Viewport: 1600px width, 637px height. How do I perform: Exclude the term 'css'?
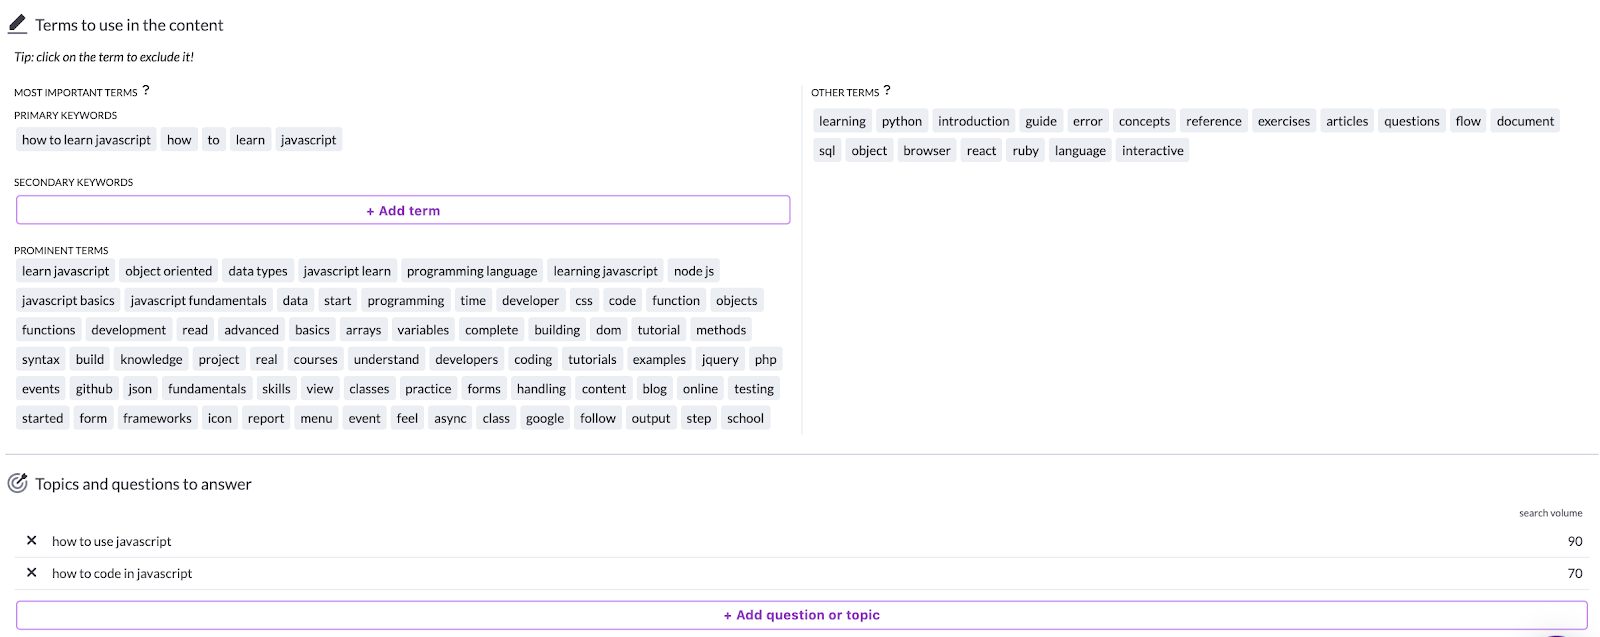584,300
